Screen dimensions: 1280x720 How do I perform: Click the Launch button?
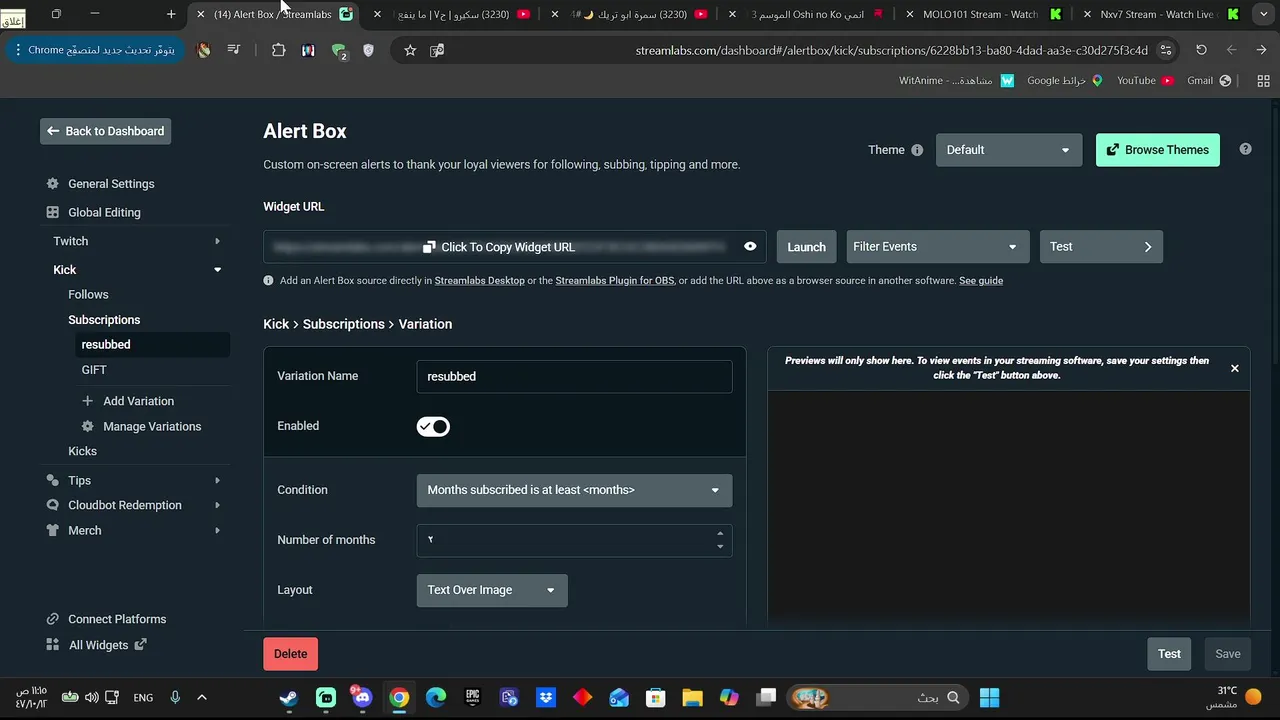[x=806, y=247]
